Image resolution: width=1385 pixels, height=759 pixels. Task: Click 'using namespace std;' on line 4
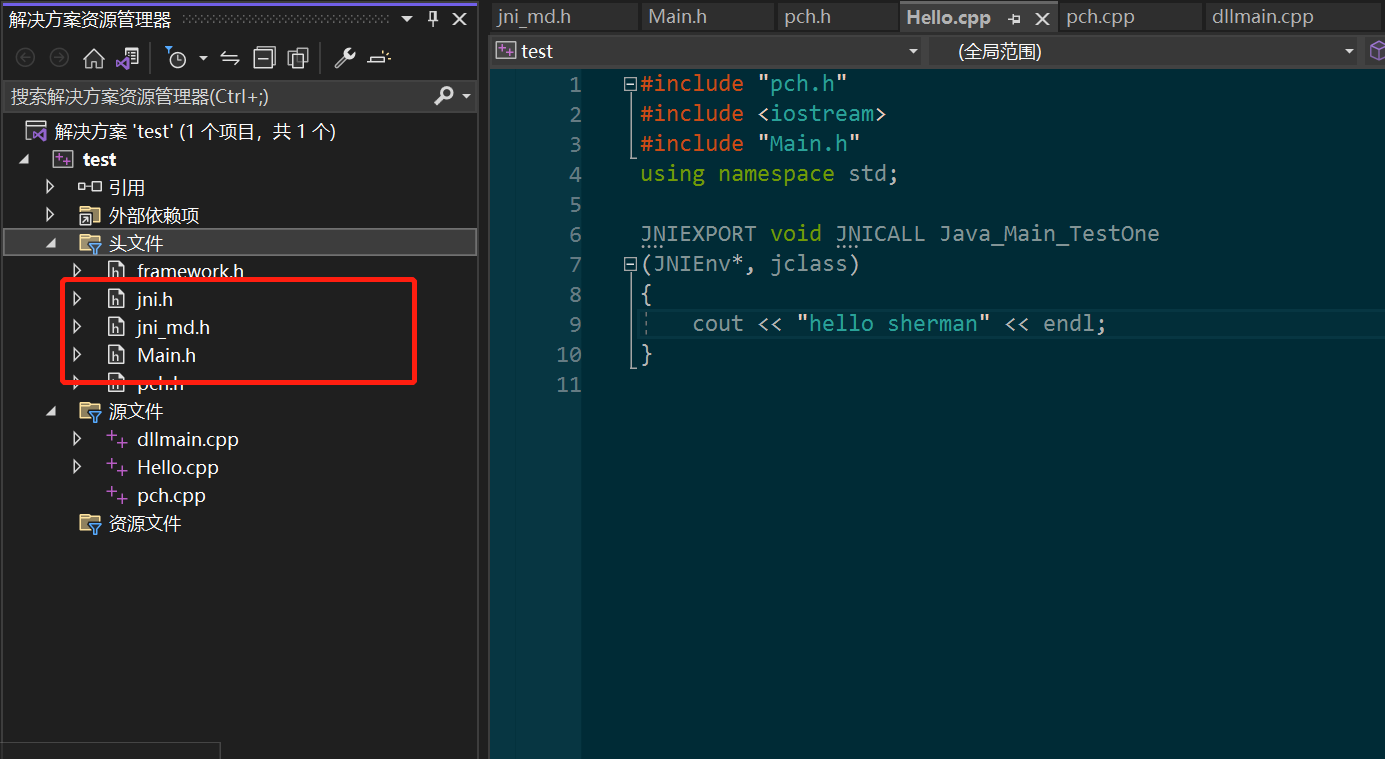pos(770,174)
